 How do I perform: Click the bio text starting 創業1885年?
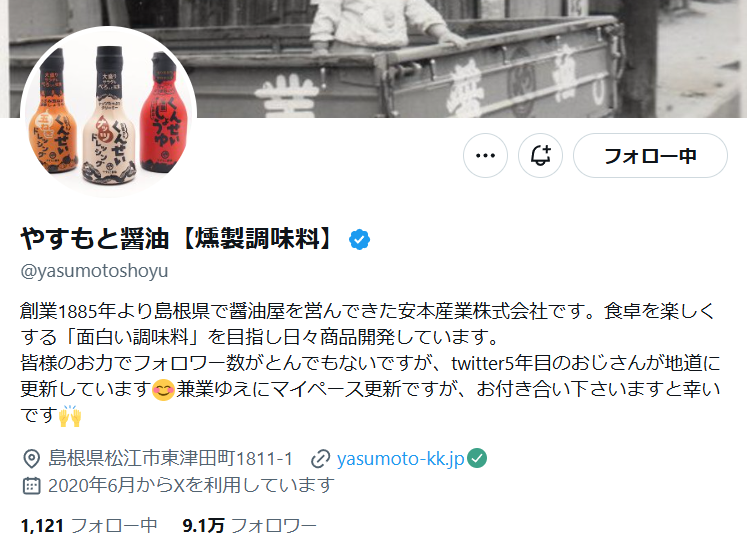(x=371, y=363)
